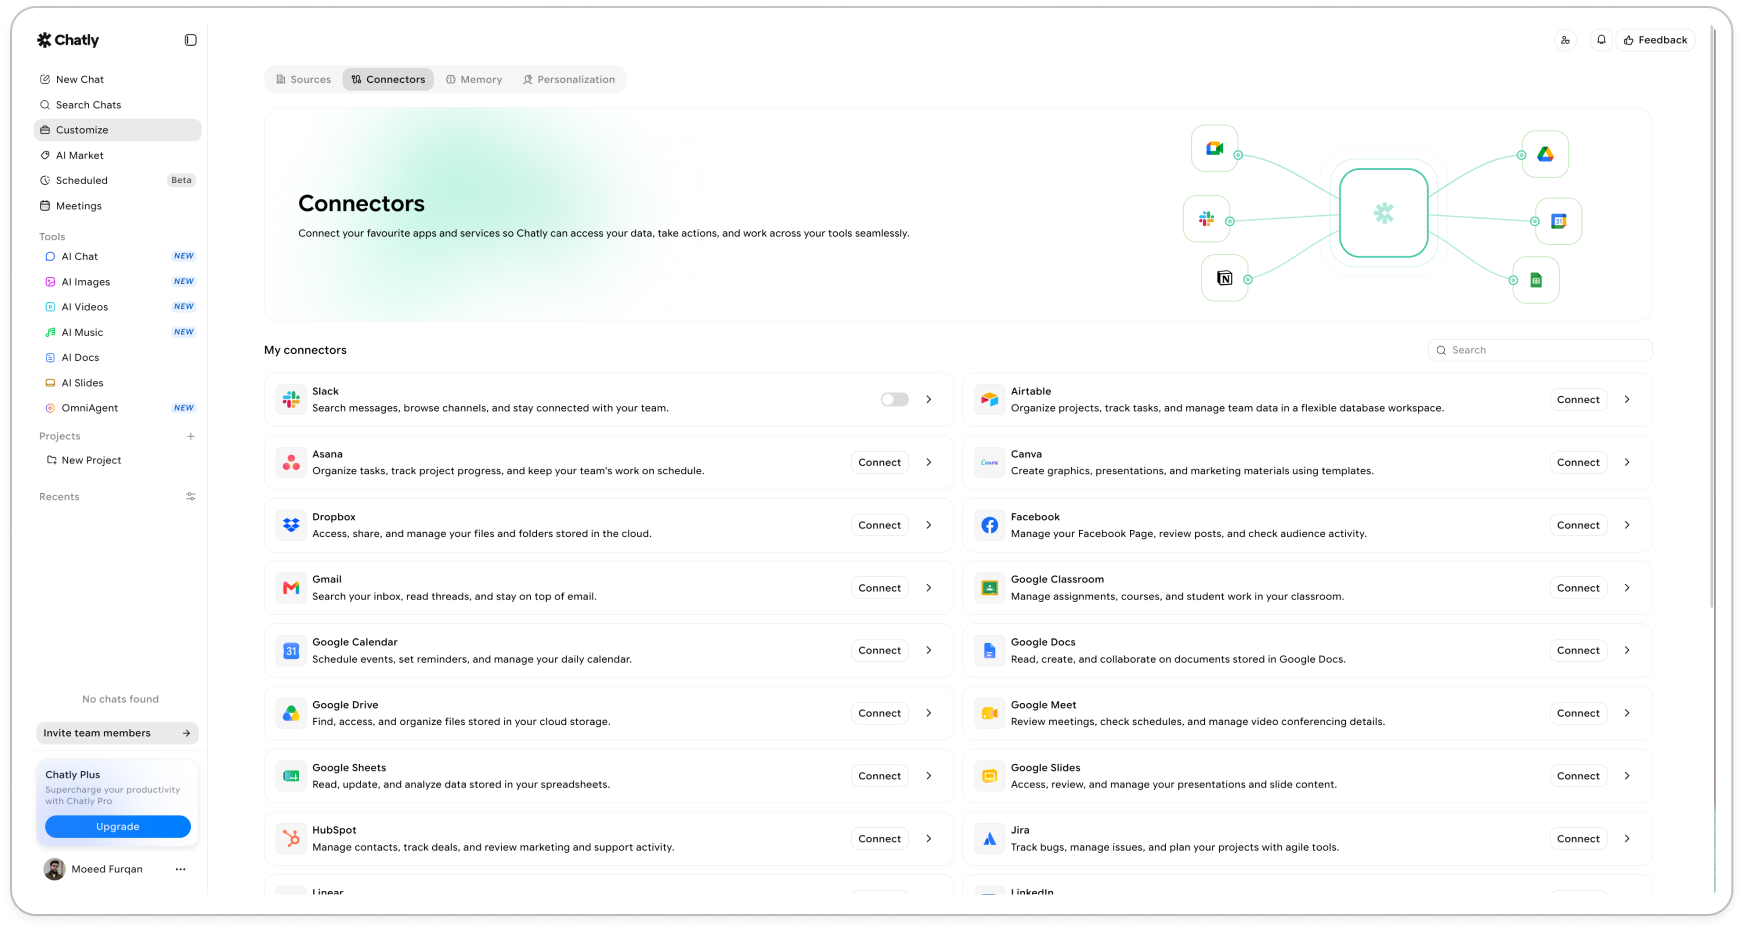1744x930 pixels.
Task: Open the team members icon in header
Action: 1565,40
